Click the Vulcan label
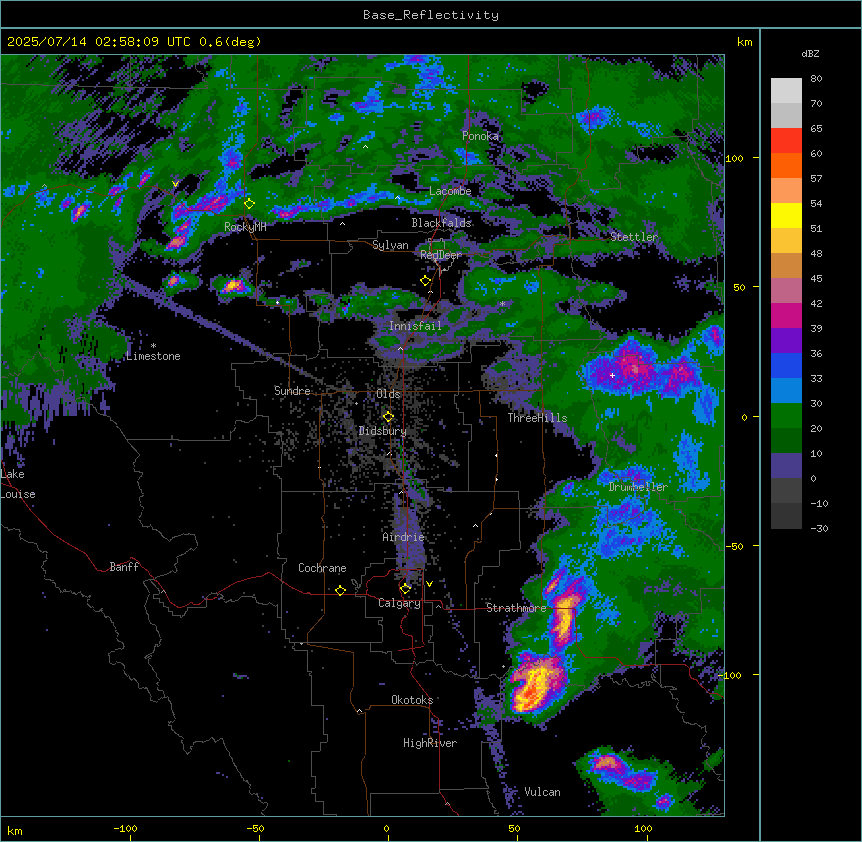The width and height of the screenshot is (862, 842). 542,792
